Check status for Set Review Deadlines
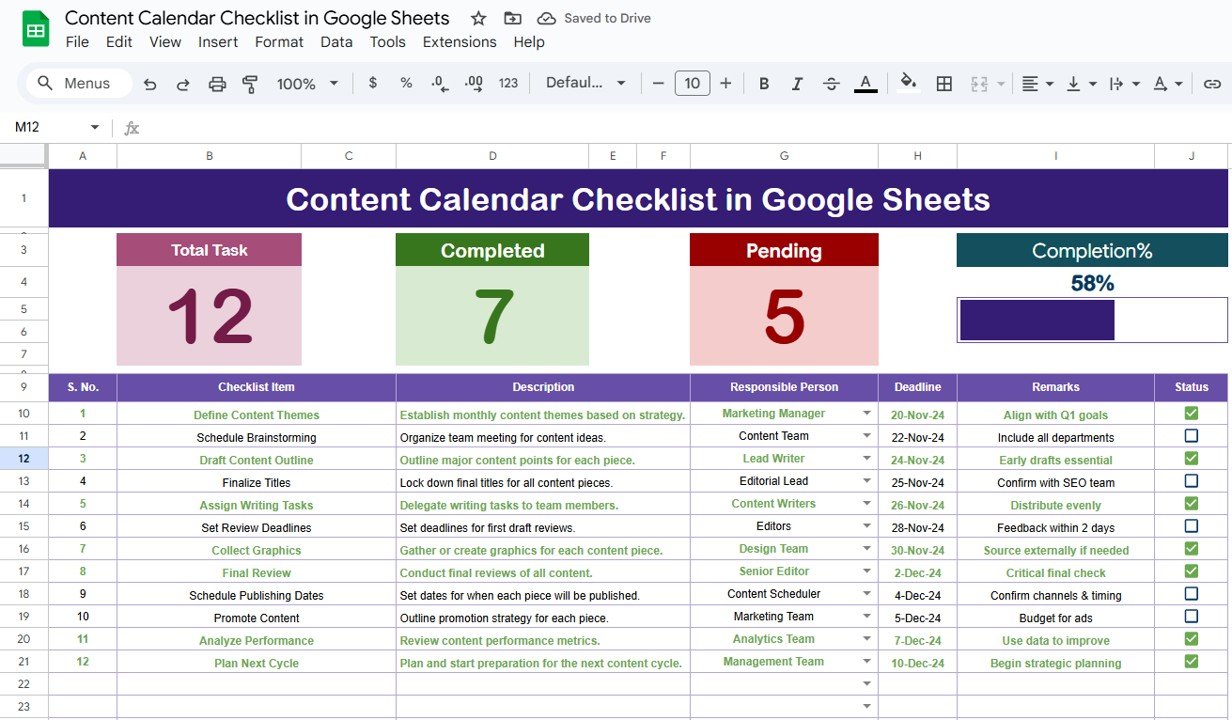Viewport: 1232px width, 720px height. (1191, 526)
